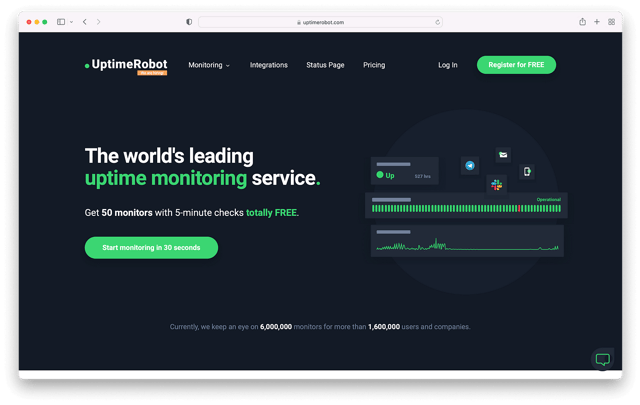Click the Slack icon in the illustration

496,185
